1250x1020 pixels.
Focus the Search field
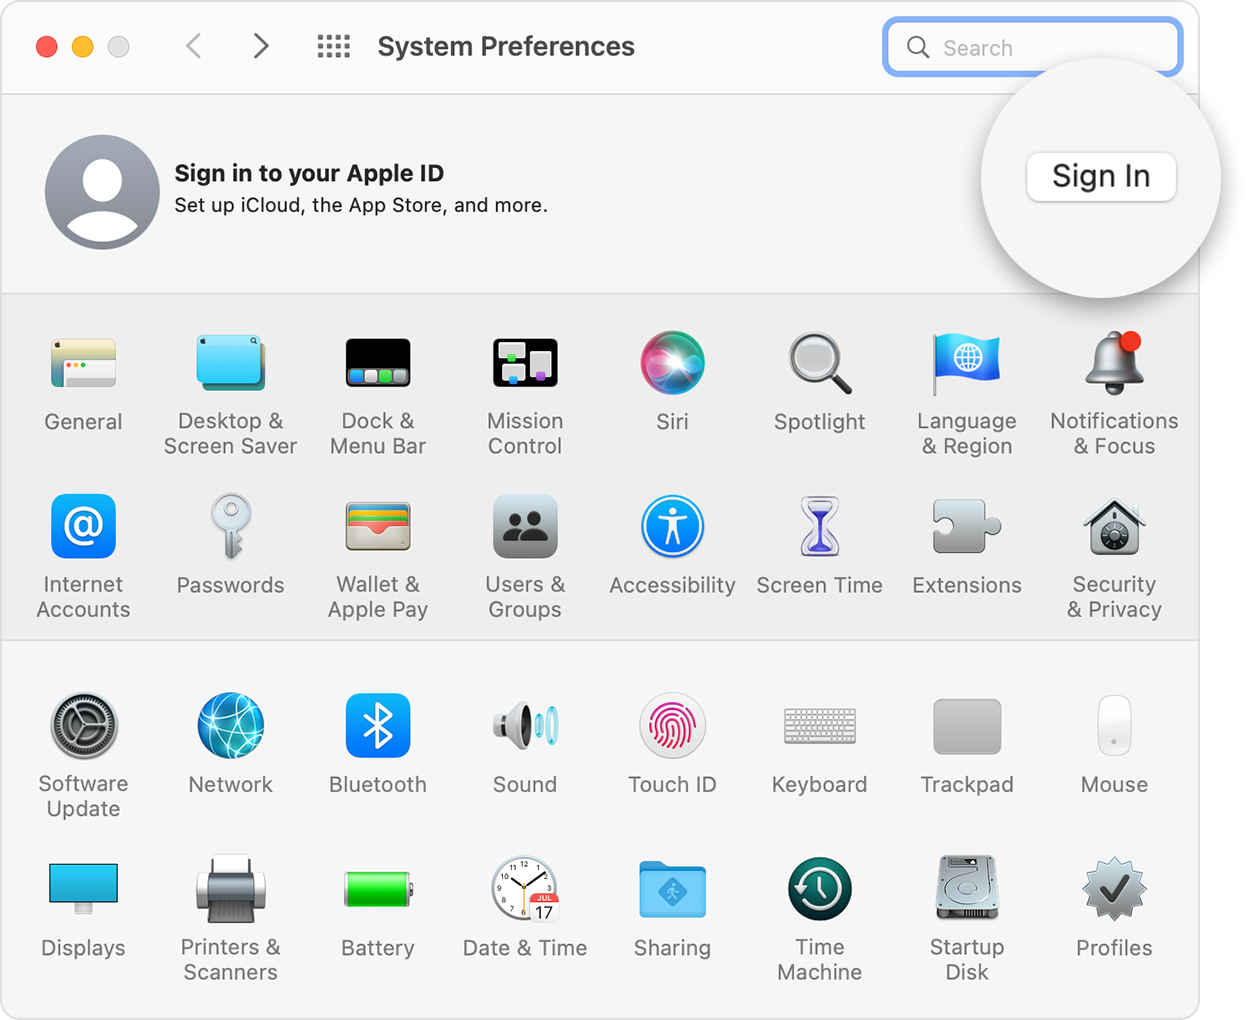[1033, 47]
